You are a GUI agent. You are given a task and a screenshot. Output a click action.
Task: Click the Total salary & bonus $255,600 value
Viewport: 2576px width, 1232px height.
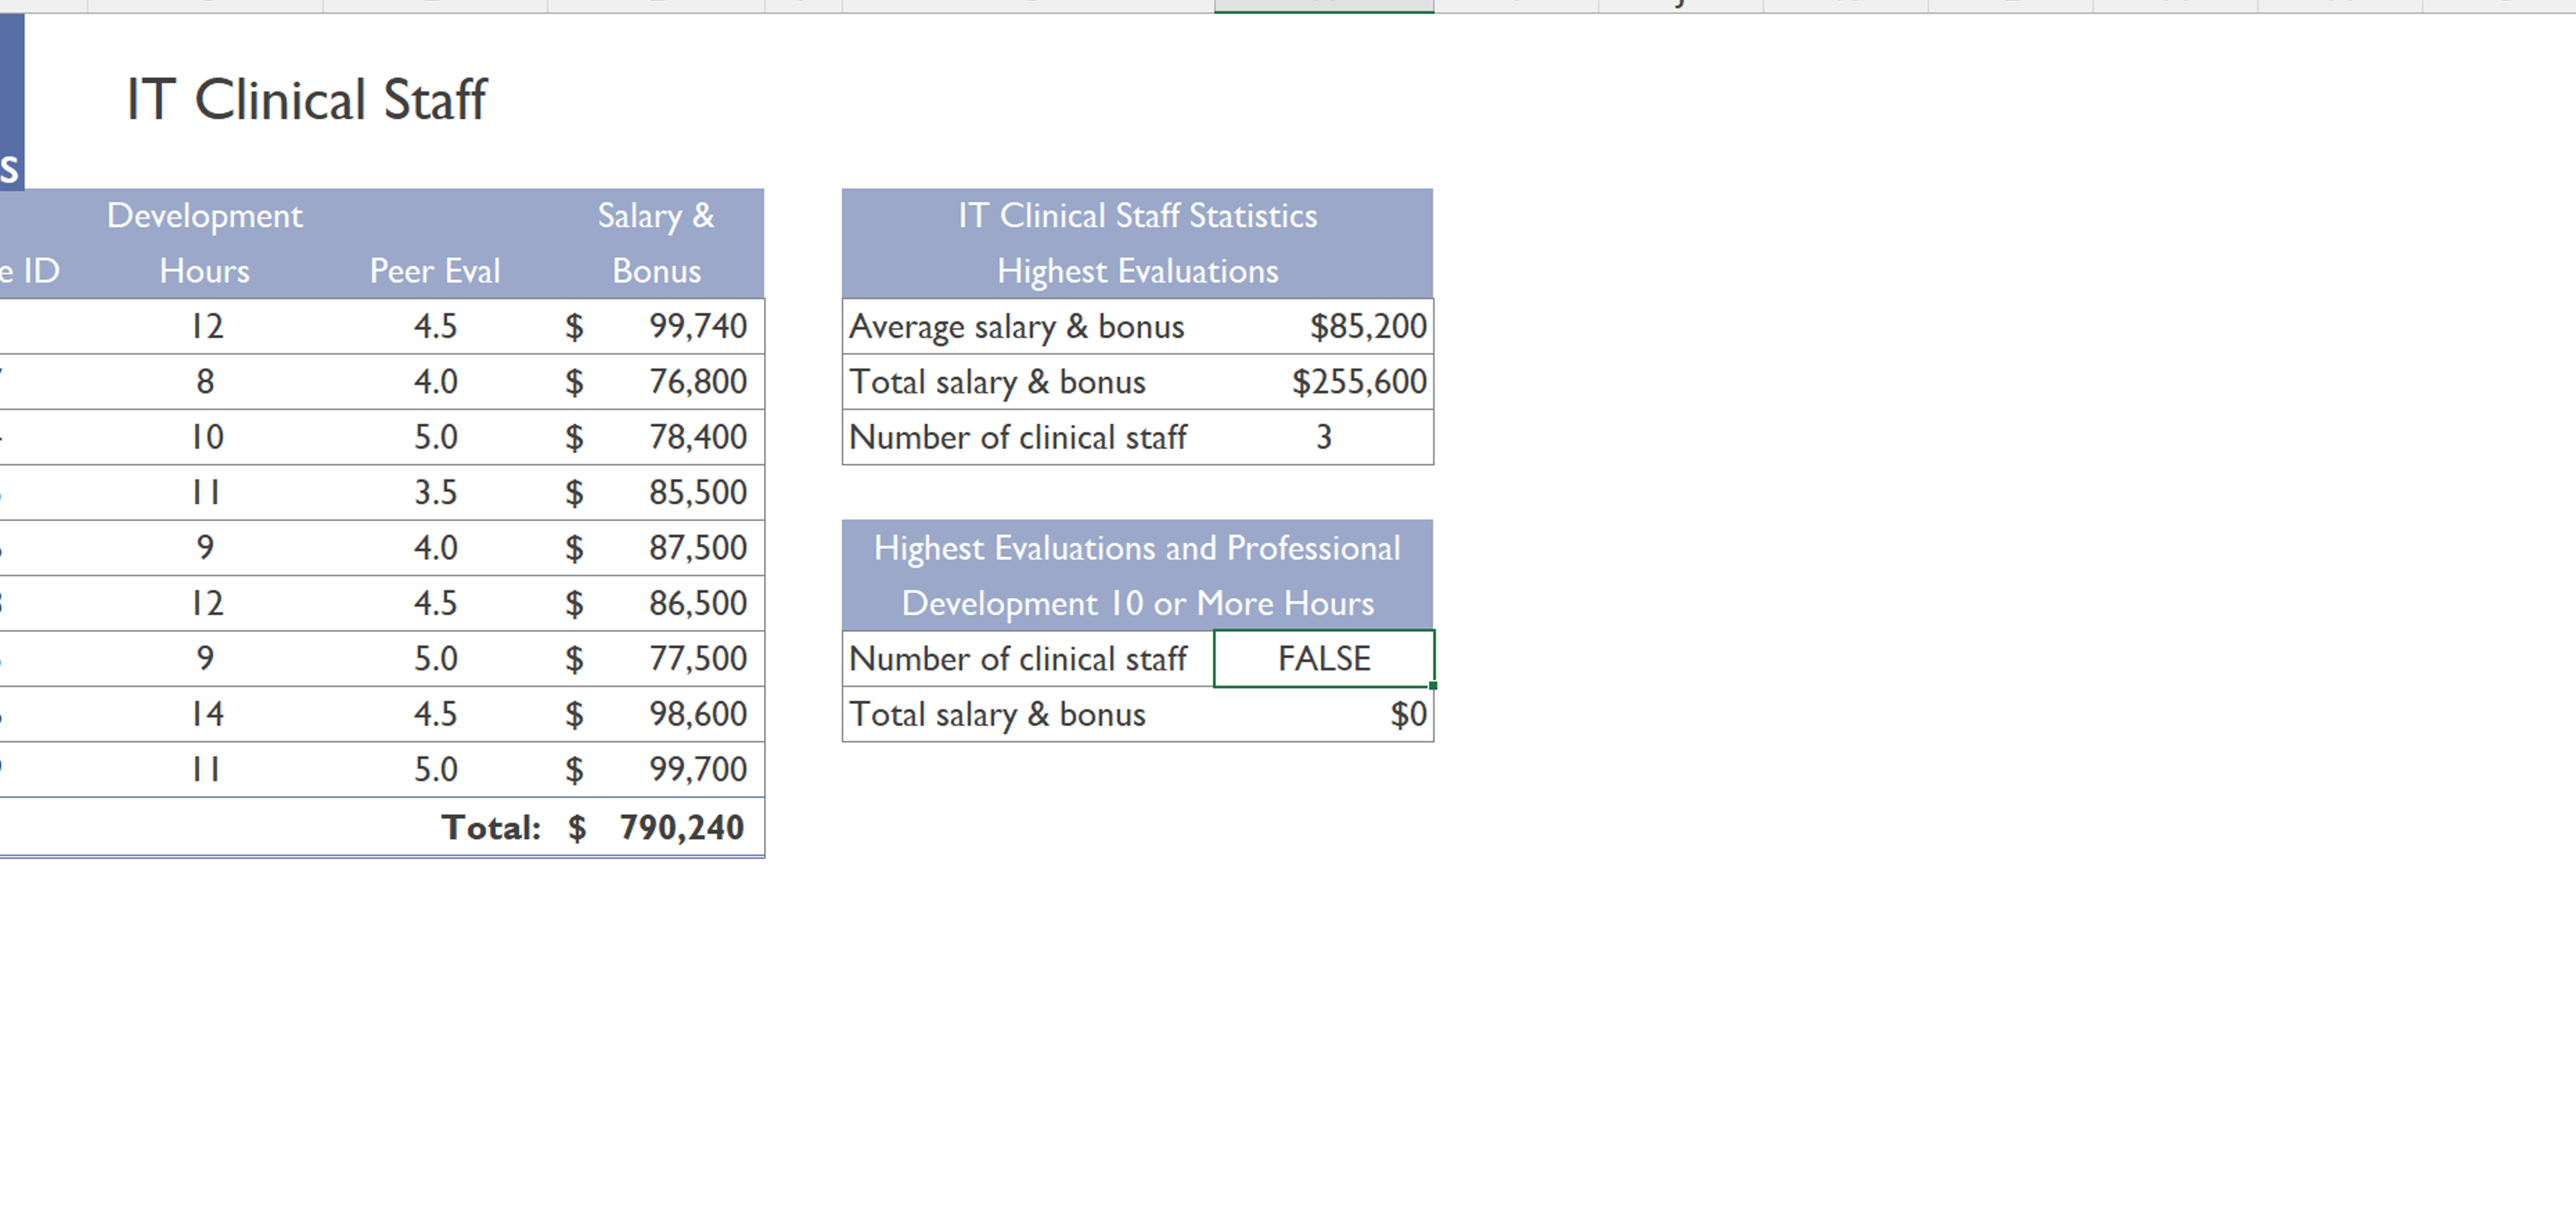1360,381
